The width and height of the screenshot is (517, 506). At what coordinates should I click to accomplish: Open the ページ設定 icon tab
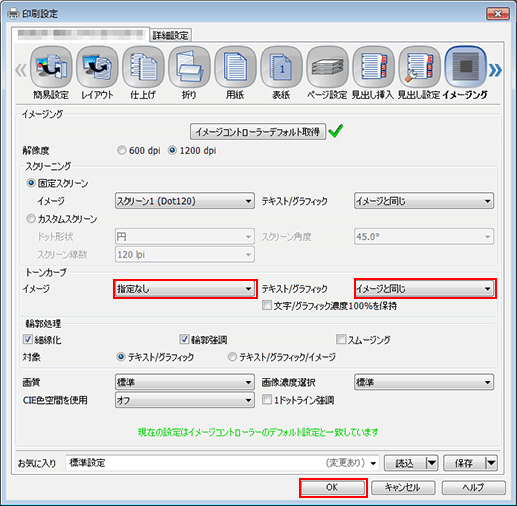327,73
